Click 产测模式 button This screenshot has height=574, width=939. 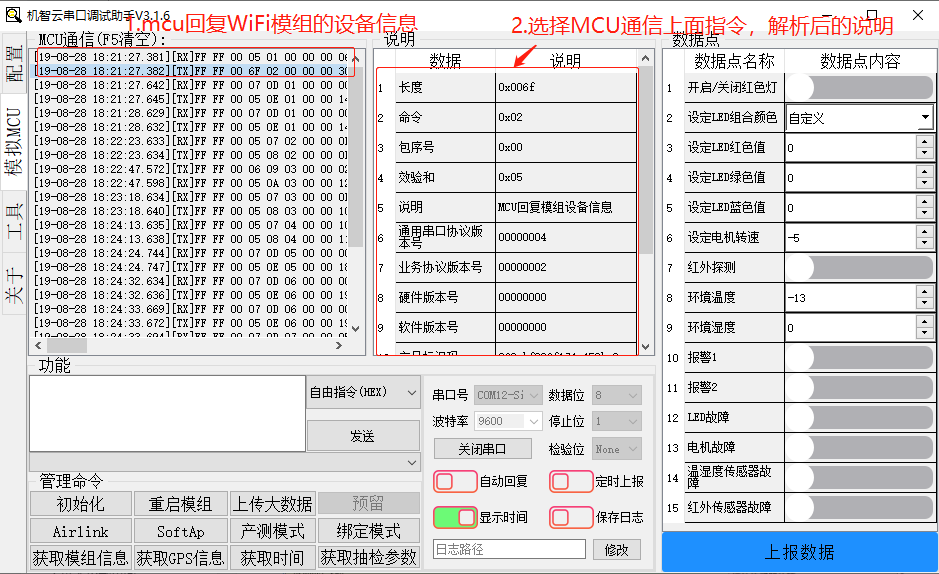272,532
